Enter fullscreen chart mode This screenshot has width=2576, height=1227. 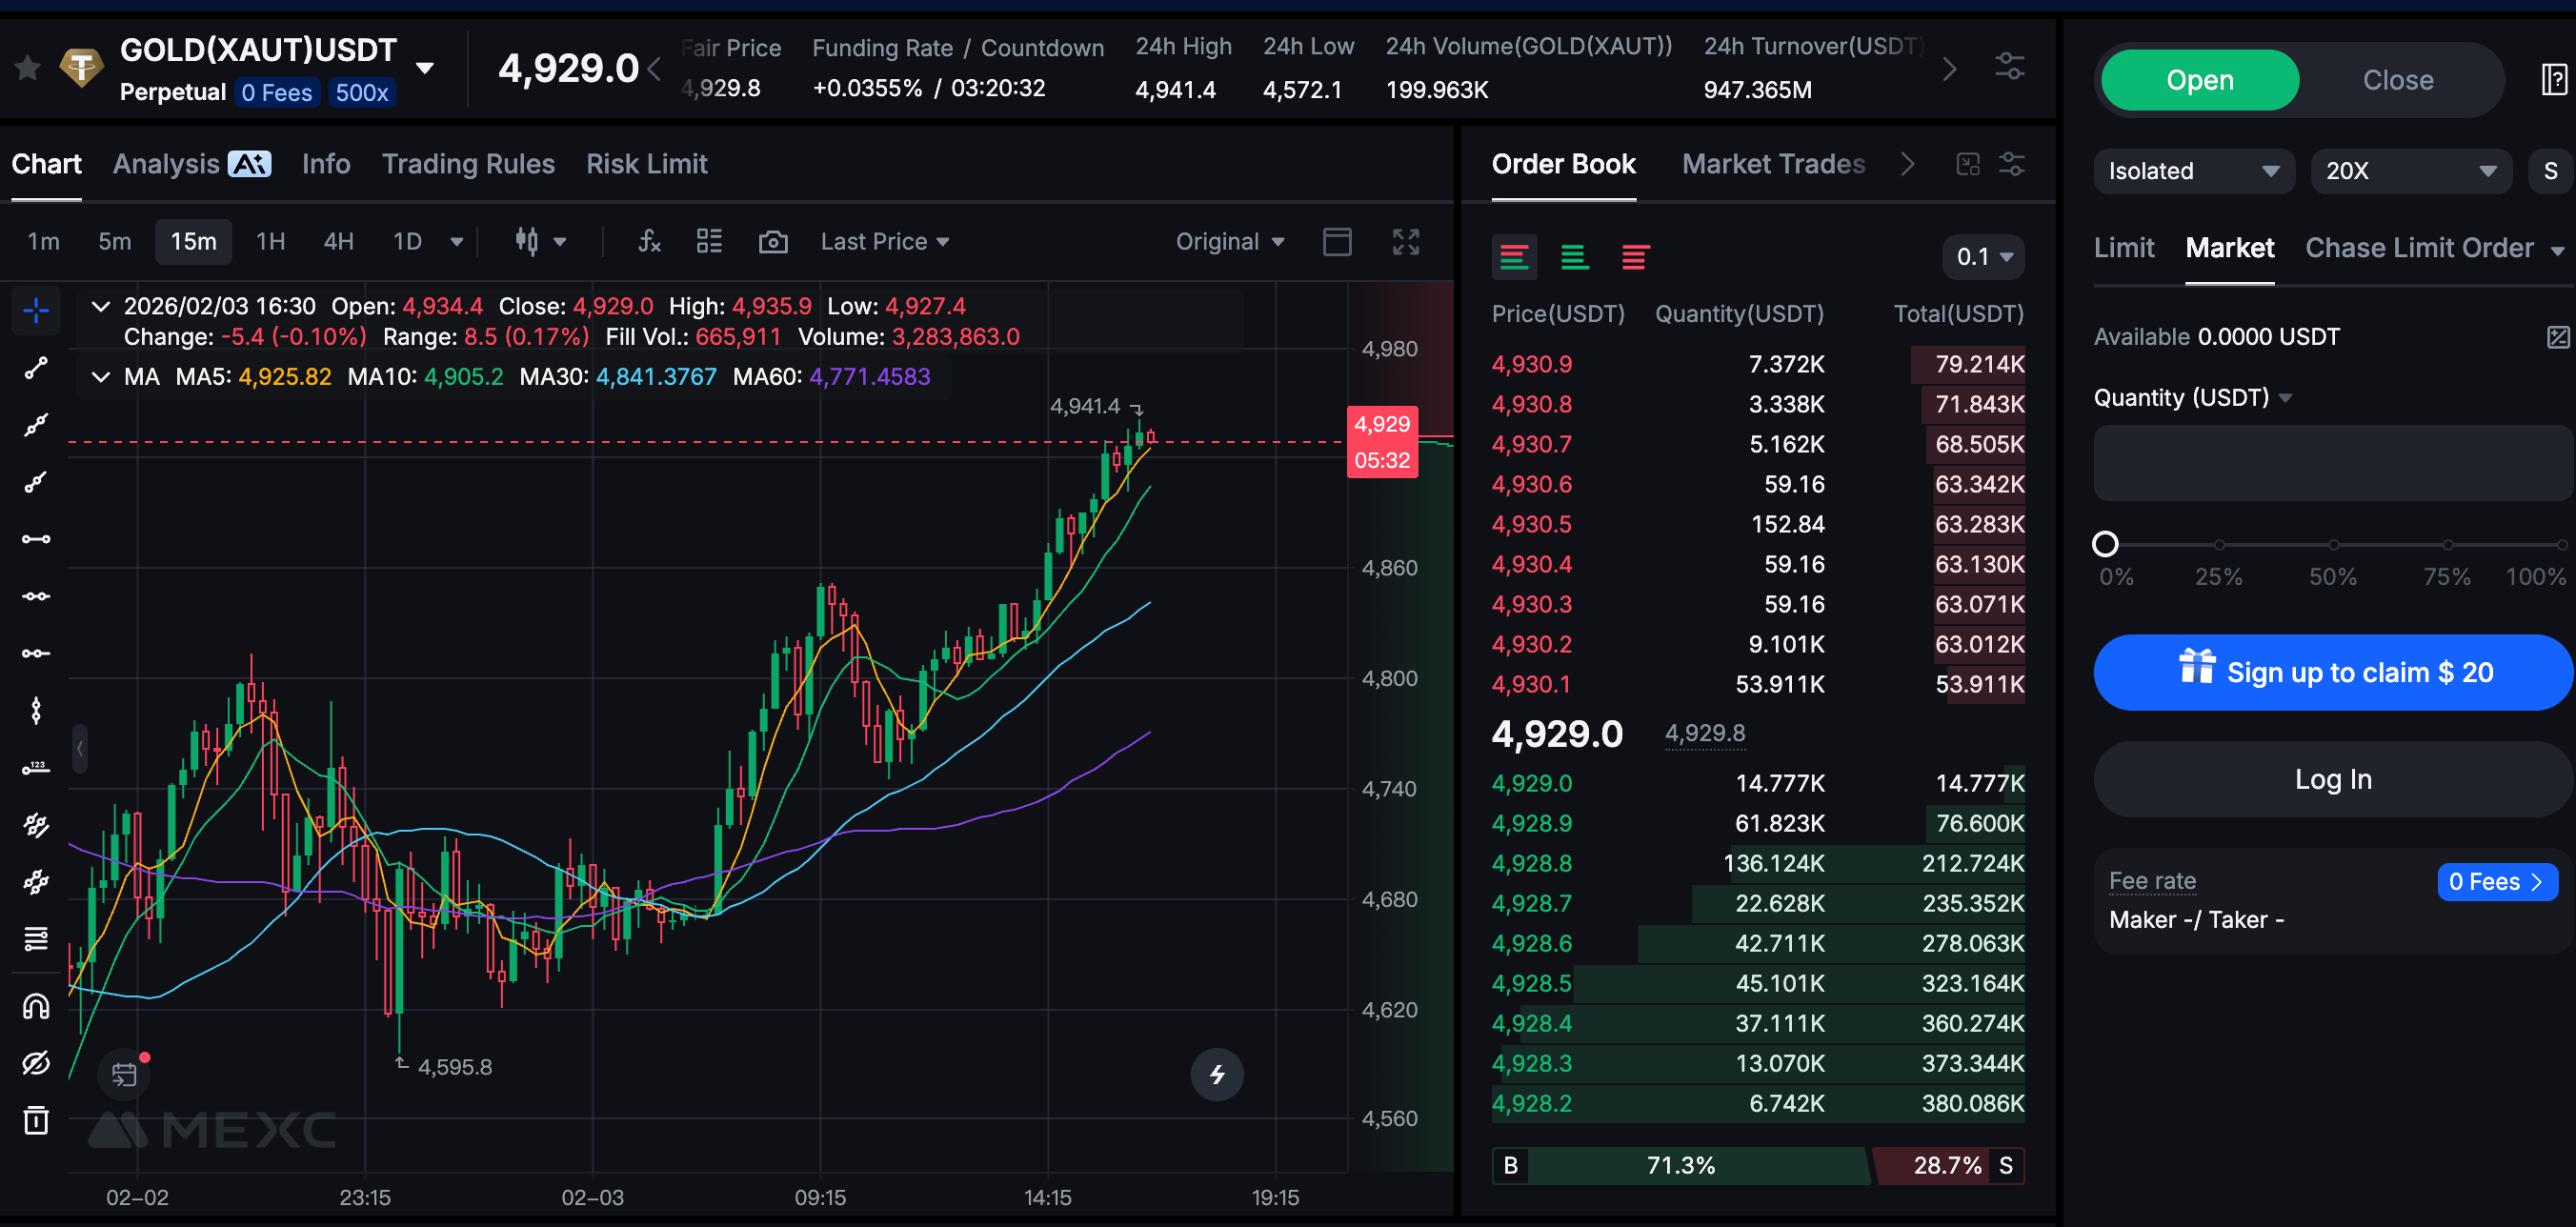click(1405, 242)
